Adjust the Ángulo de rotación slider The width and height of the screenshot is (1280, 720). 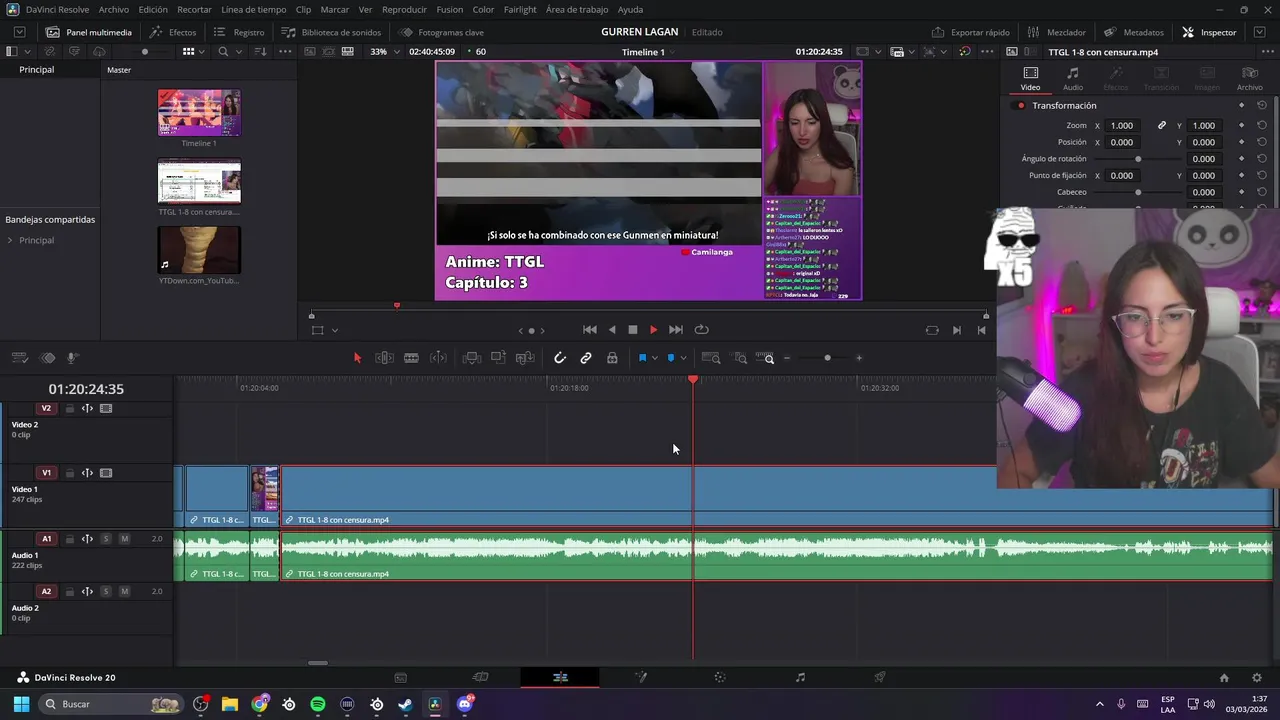[x=1138, y=159]
